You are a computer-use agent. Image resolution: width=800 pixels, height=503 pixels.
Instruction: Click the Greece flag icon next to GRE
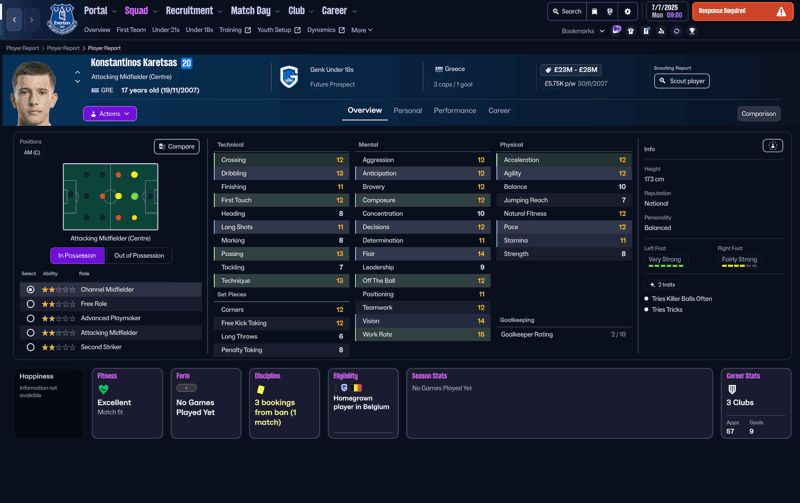tap(95, 90)
